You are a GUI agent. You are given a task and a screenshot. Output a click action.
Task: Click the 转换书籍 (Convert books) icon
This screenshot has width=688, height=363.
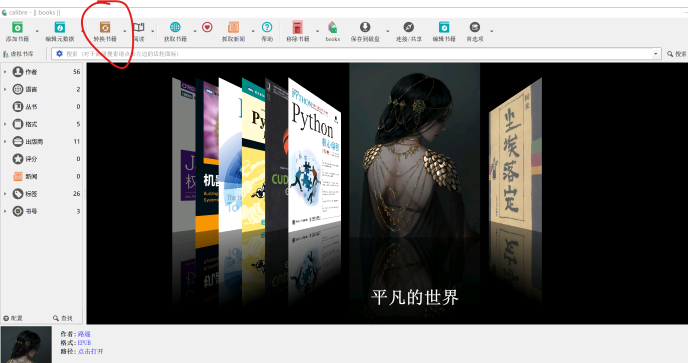(105, 28)
